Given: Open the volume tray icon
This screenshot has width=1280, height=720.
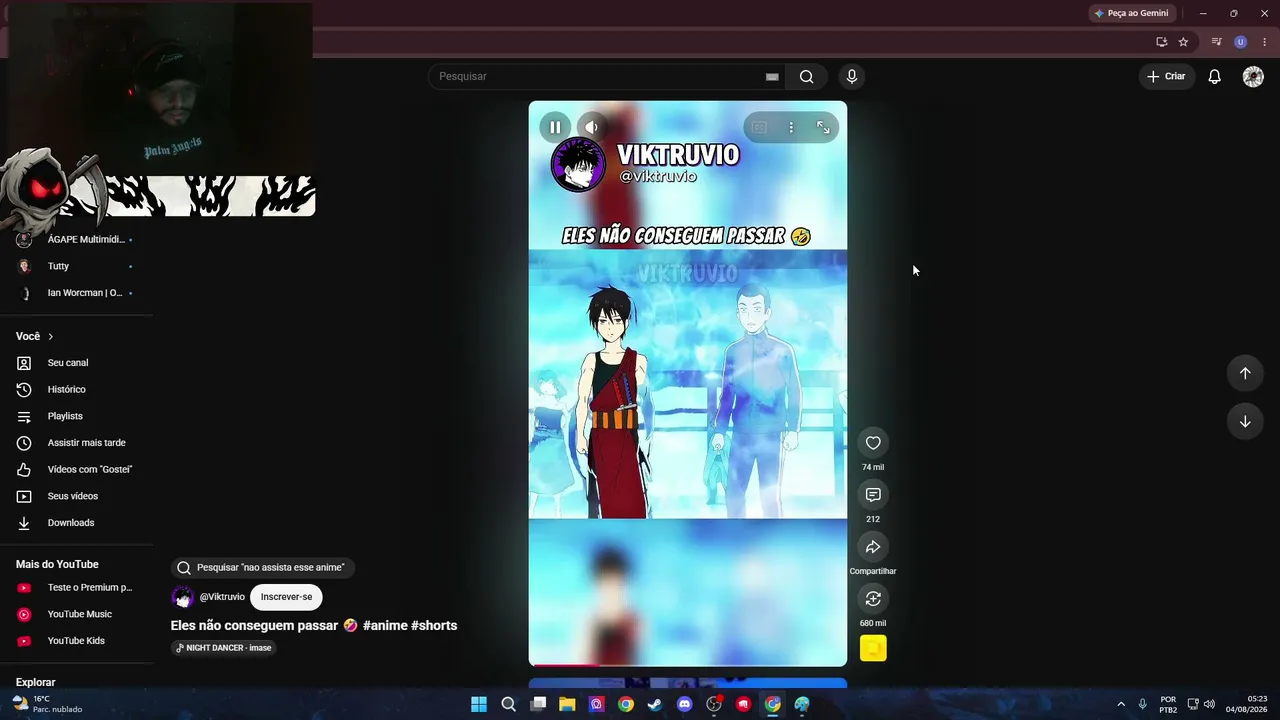Looking at the screenshot, I should click(x=1209, y=704).
